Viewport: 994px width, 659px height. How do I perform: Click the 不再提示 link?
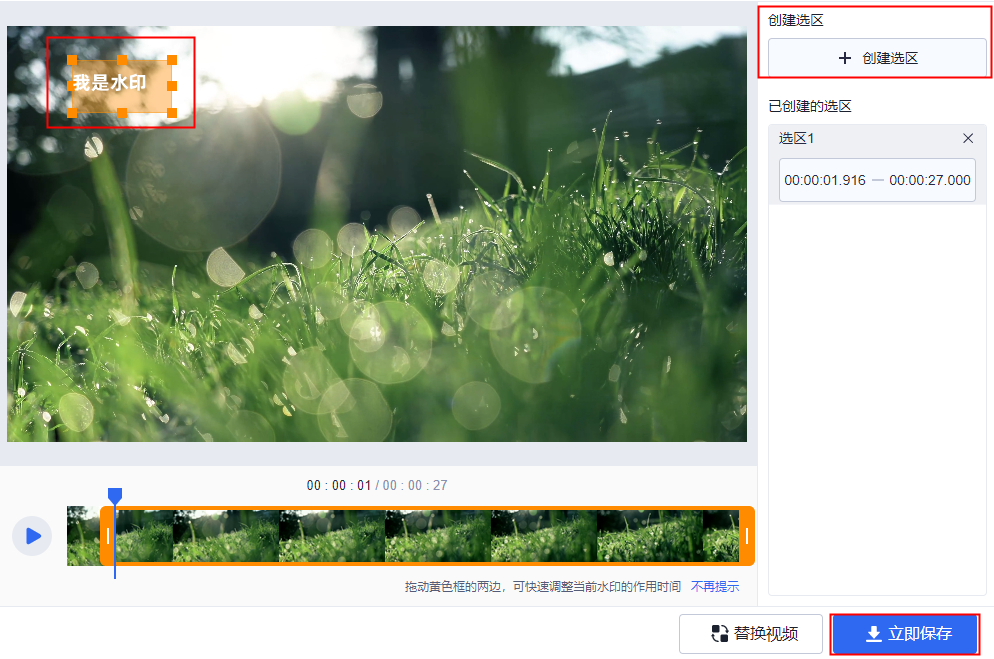[x=715, y=586]
